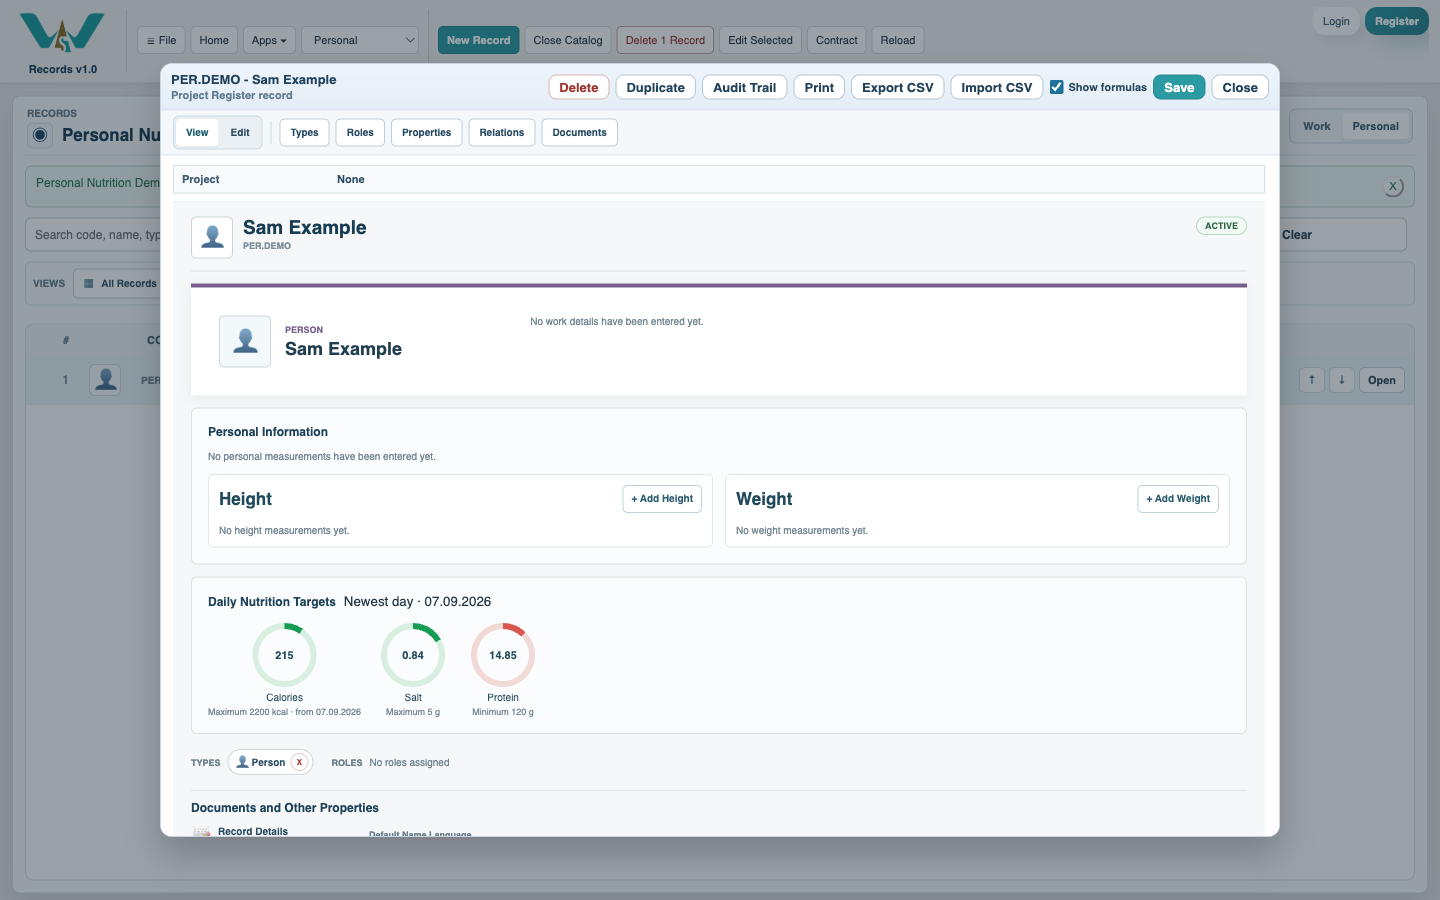Click the New Record button
Screen dimensions: 1440x900
click(x=478, y=40)
